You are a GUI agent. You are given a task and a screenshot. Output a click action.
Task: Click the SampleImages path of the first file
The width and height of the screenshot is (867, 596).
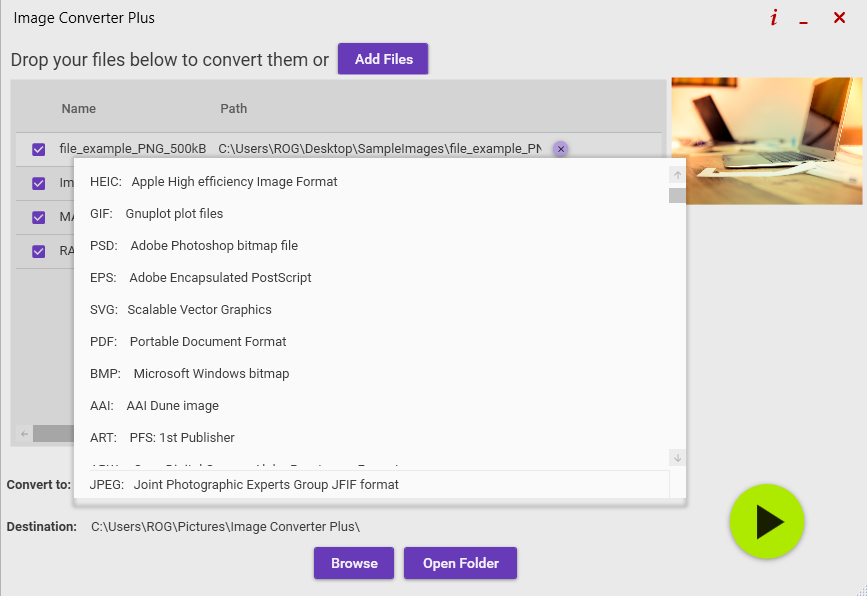[x=380, y=149]
